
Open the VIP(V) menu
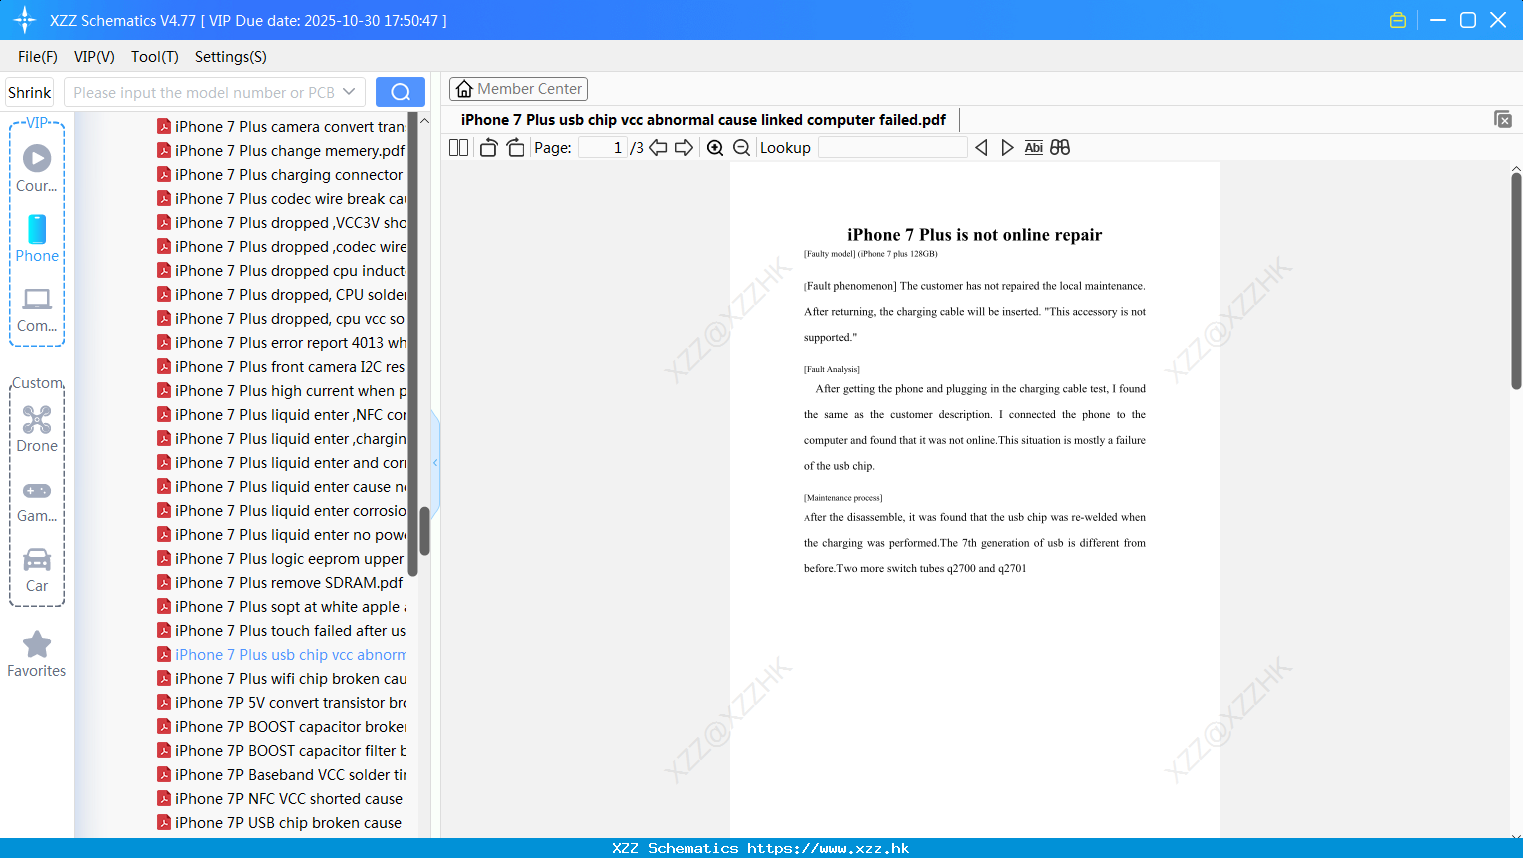(x=94, y=57)
